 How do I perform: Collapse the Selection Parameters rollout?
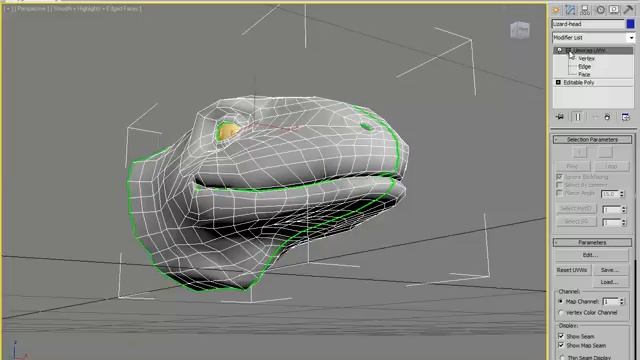[592, 140]
